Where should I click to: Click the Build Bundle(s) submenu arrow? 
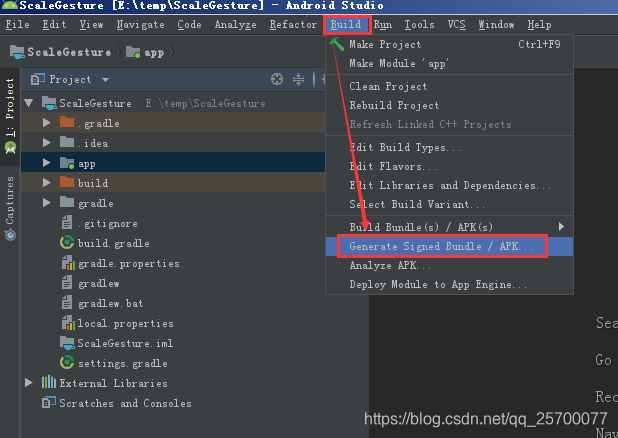point(561,226)
